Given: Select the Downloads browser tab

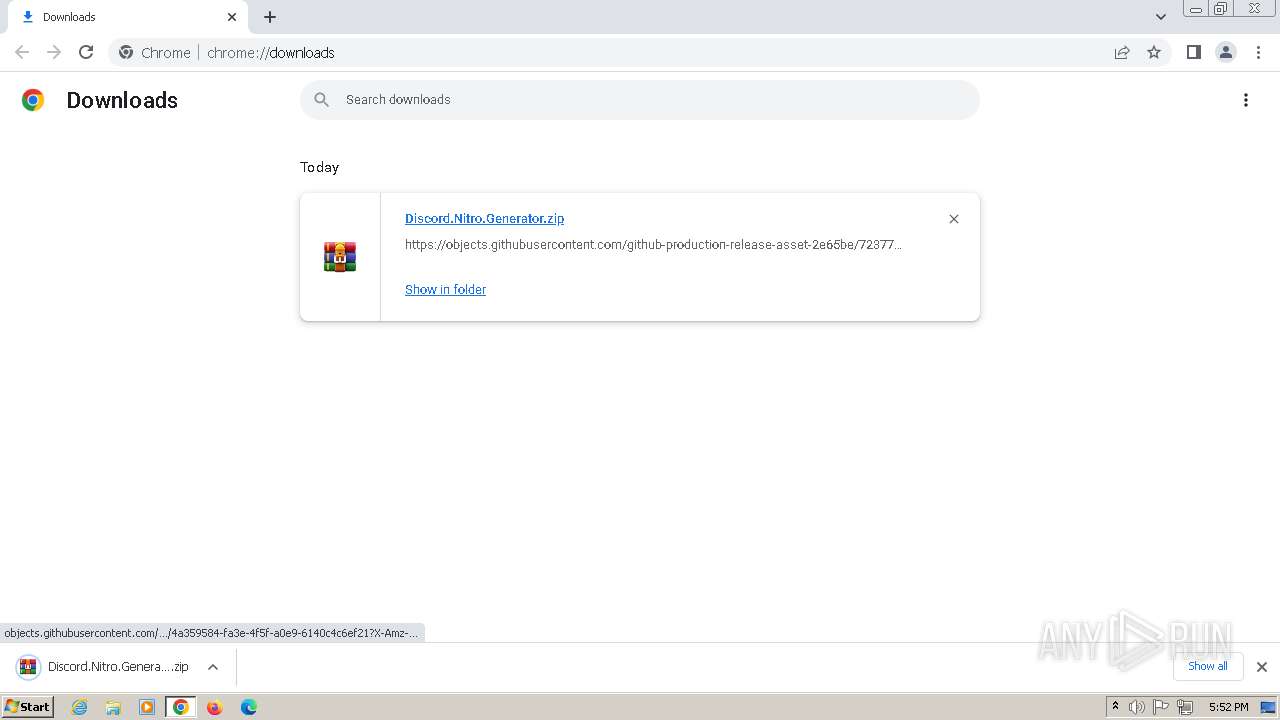Looking at the screenshot, I should pyautogui.click(x=130, y=17).
